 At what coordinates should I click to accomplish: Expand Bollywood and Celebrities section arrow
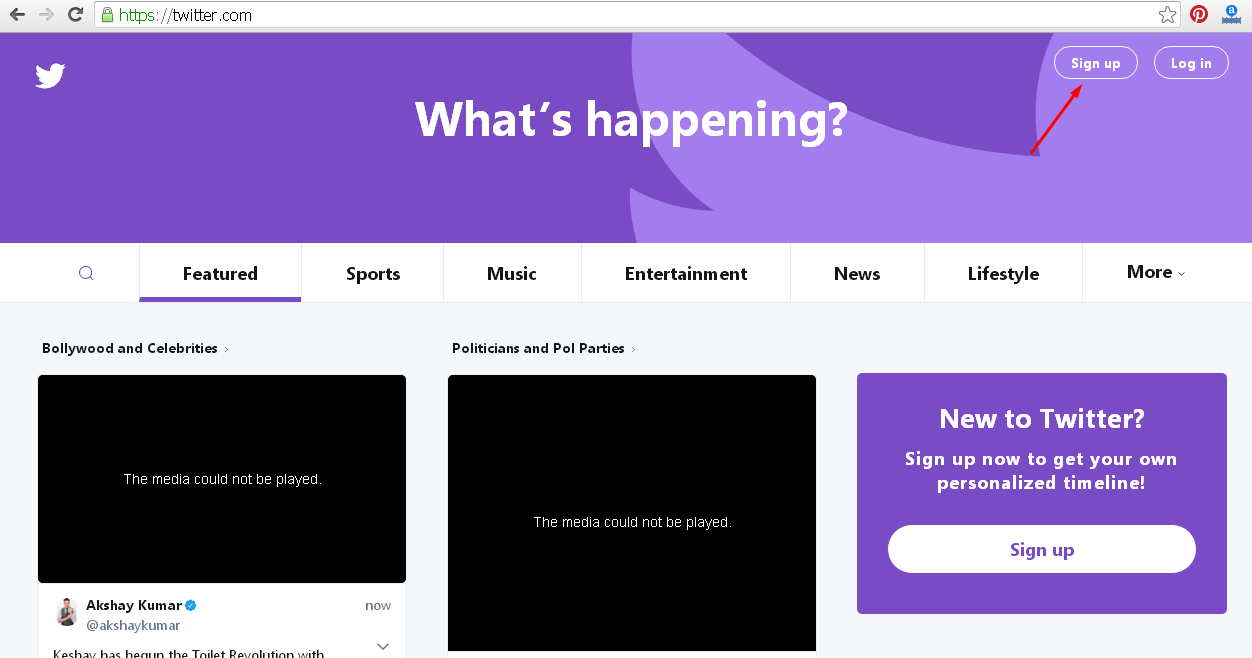click(x=227, y=349)
